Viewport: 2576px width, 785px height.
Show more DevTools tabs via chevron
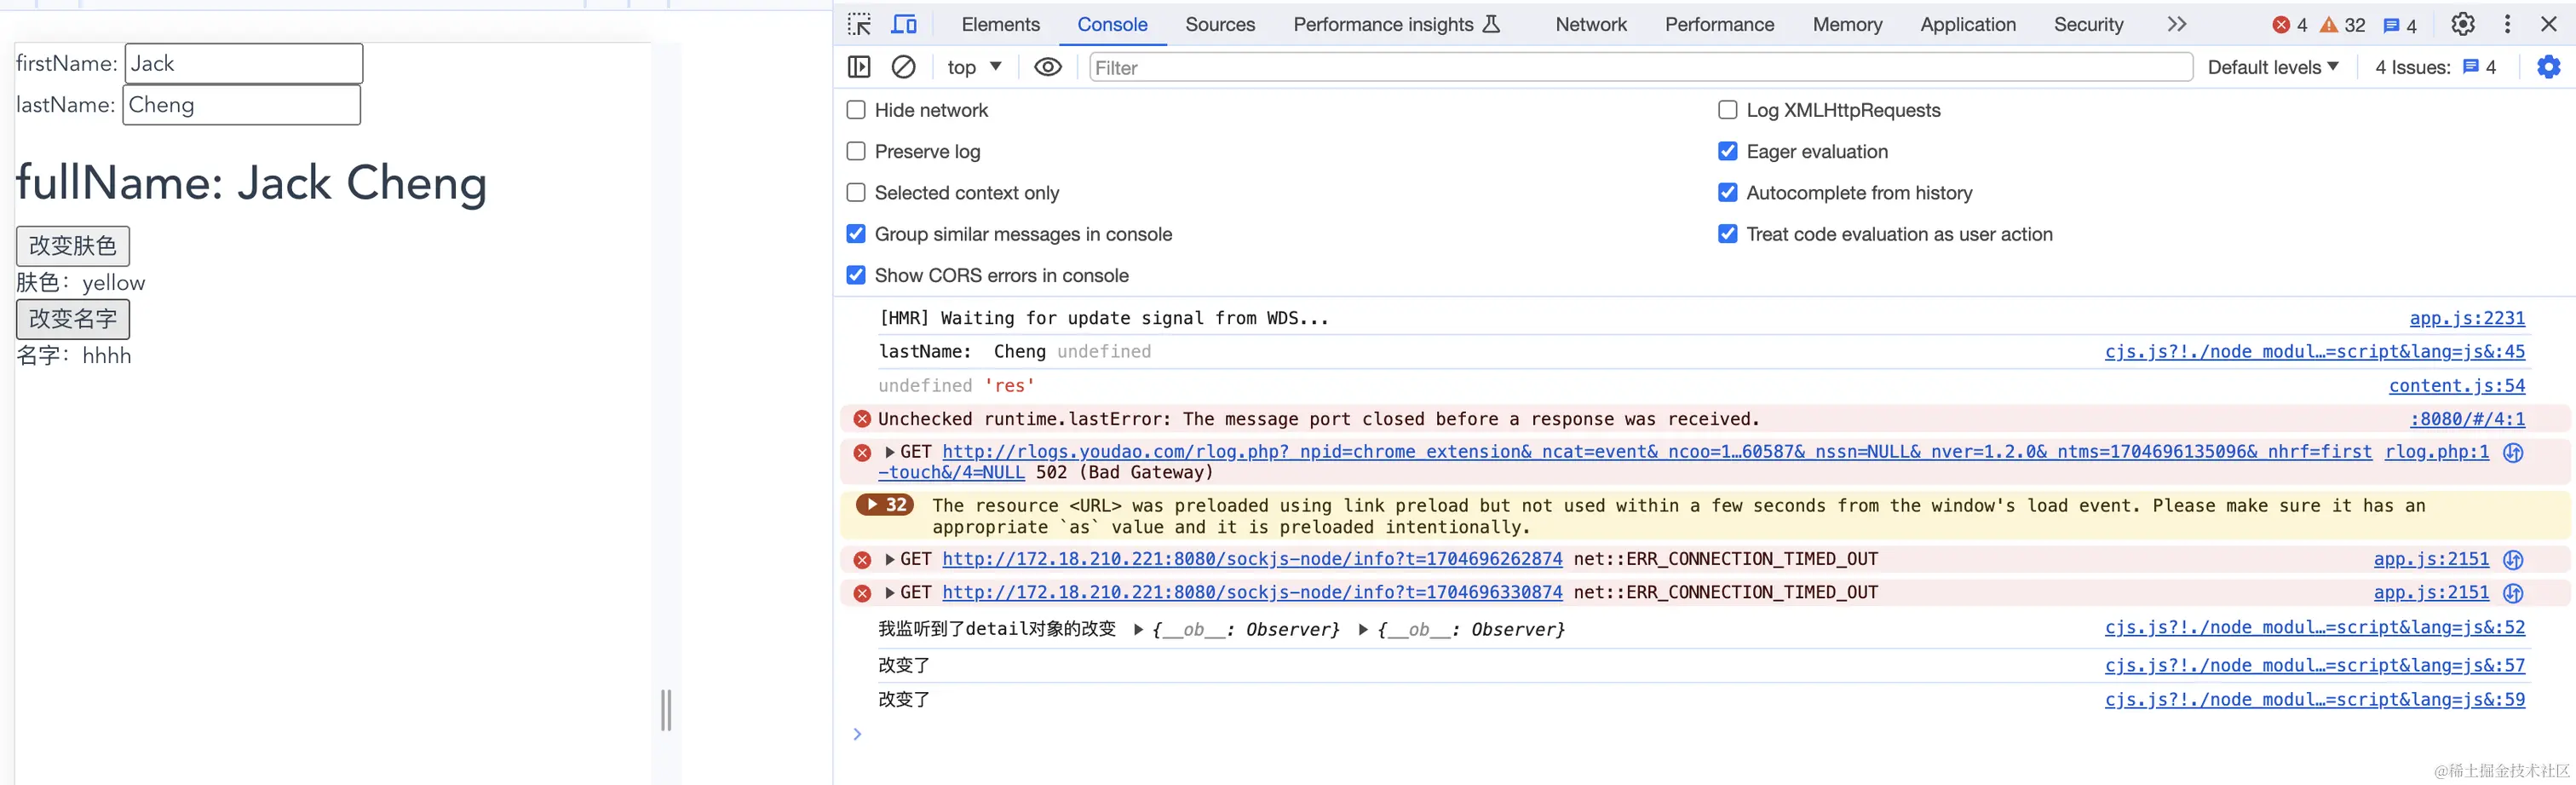(x=2177, y=24)
